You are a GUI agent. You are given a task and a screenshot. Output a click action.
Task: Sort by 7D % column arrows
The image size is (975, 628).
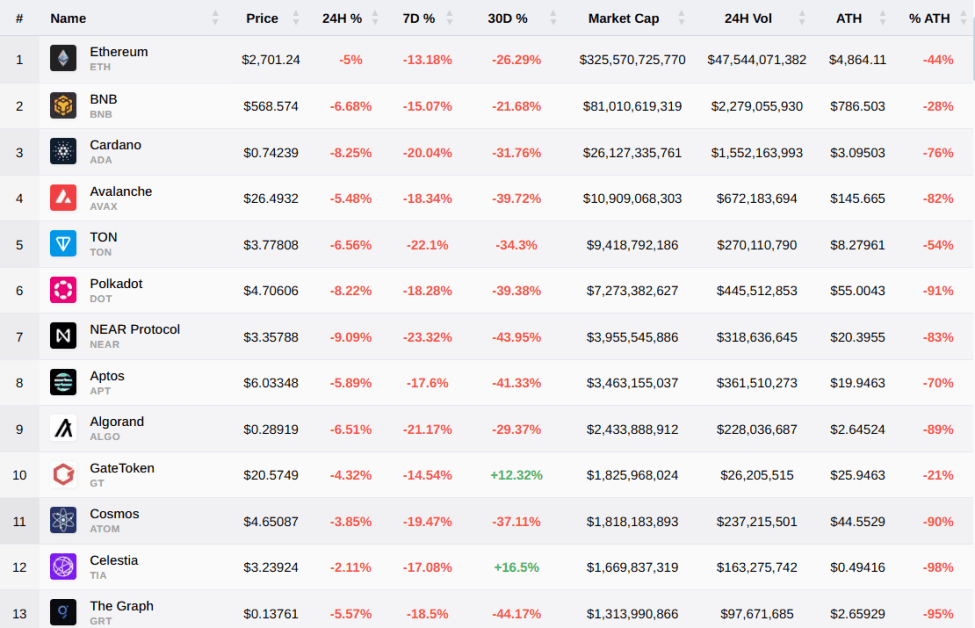pyautogui.click(x=450, y=18)
